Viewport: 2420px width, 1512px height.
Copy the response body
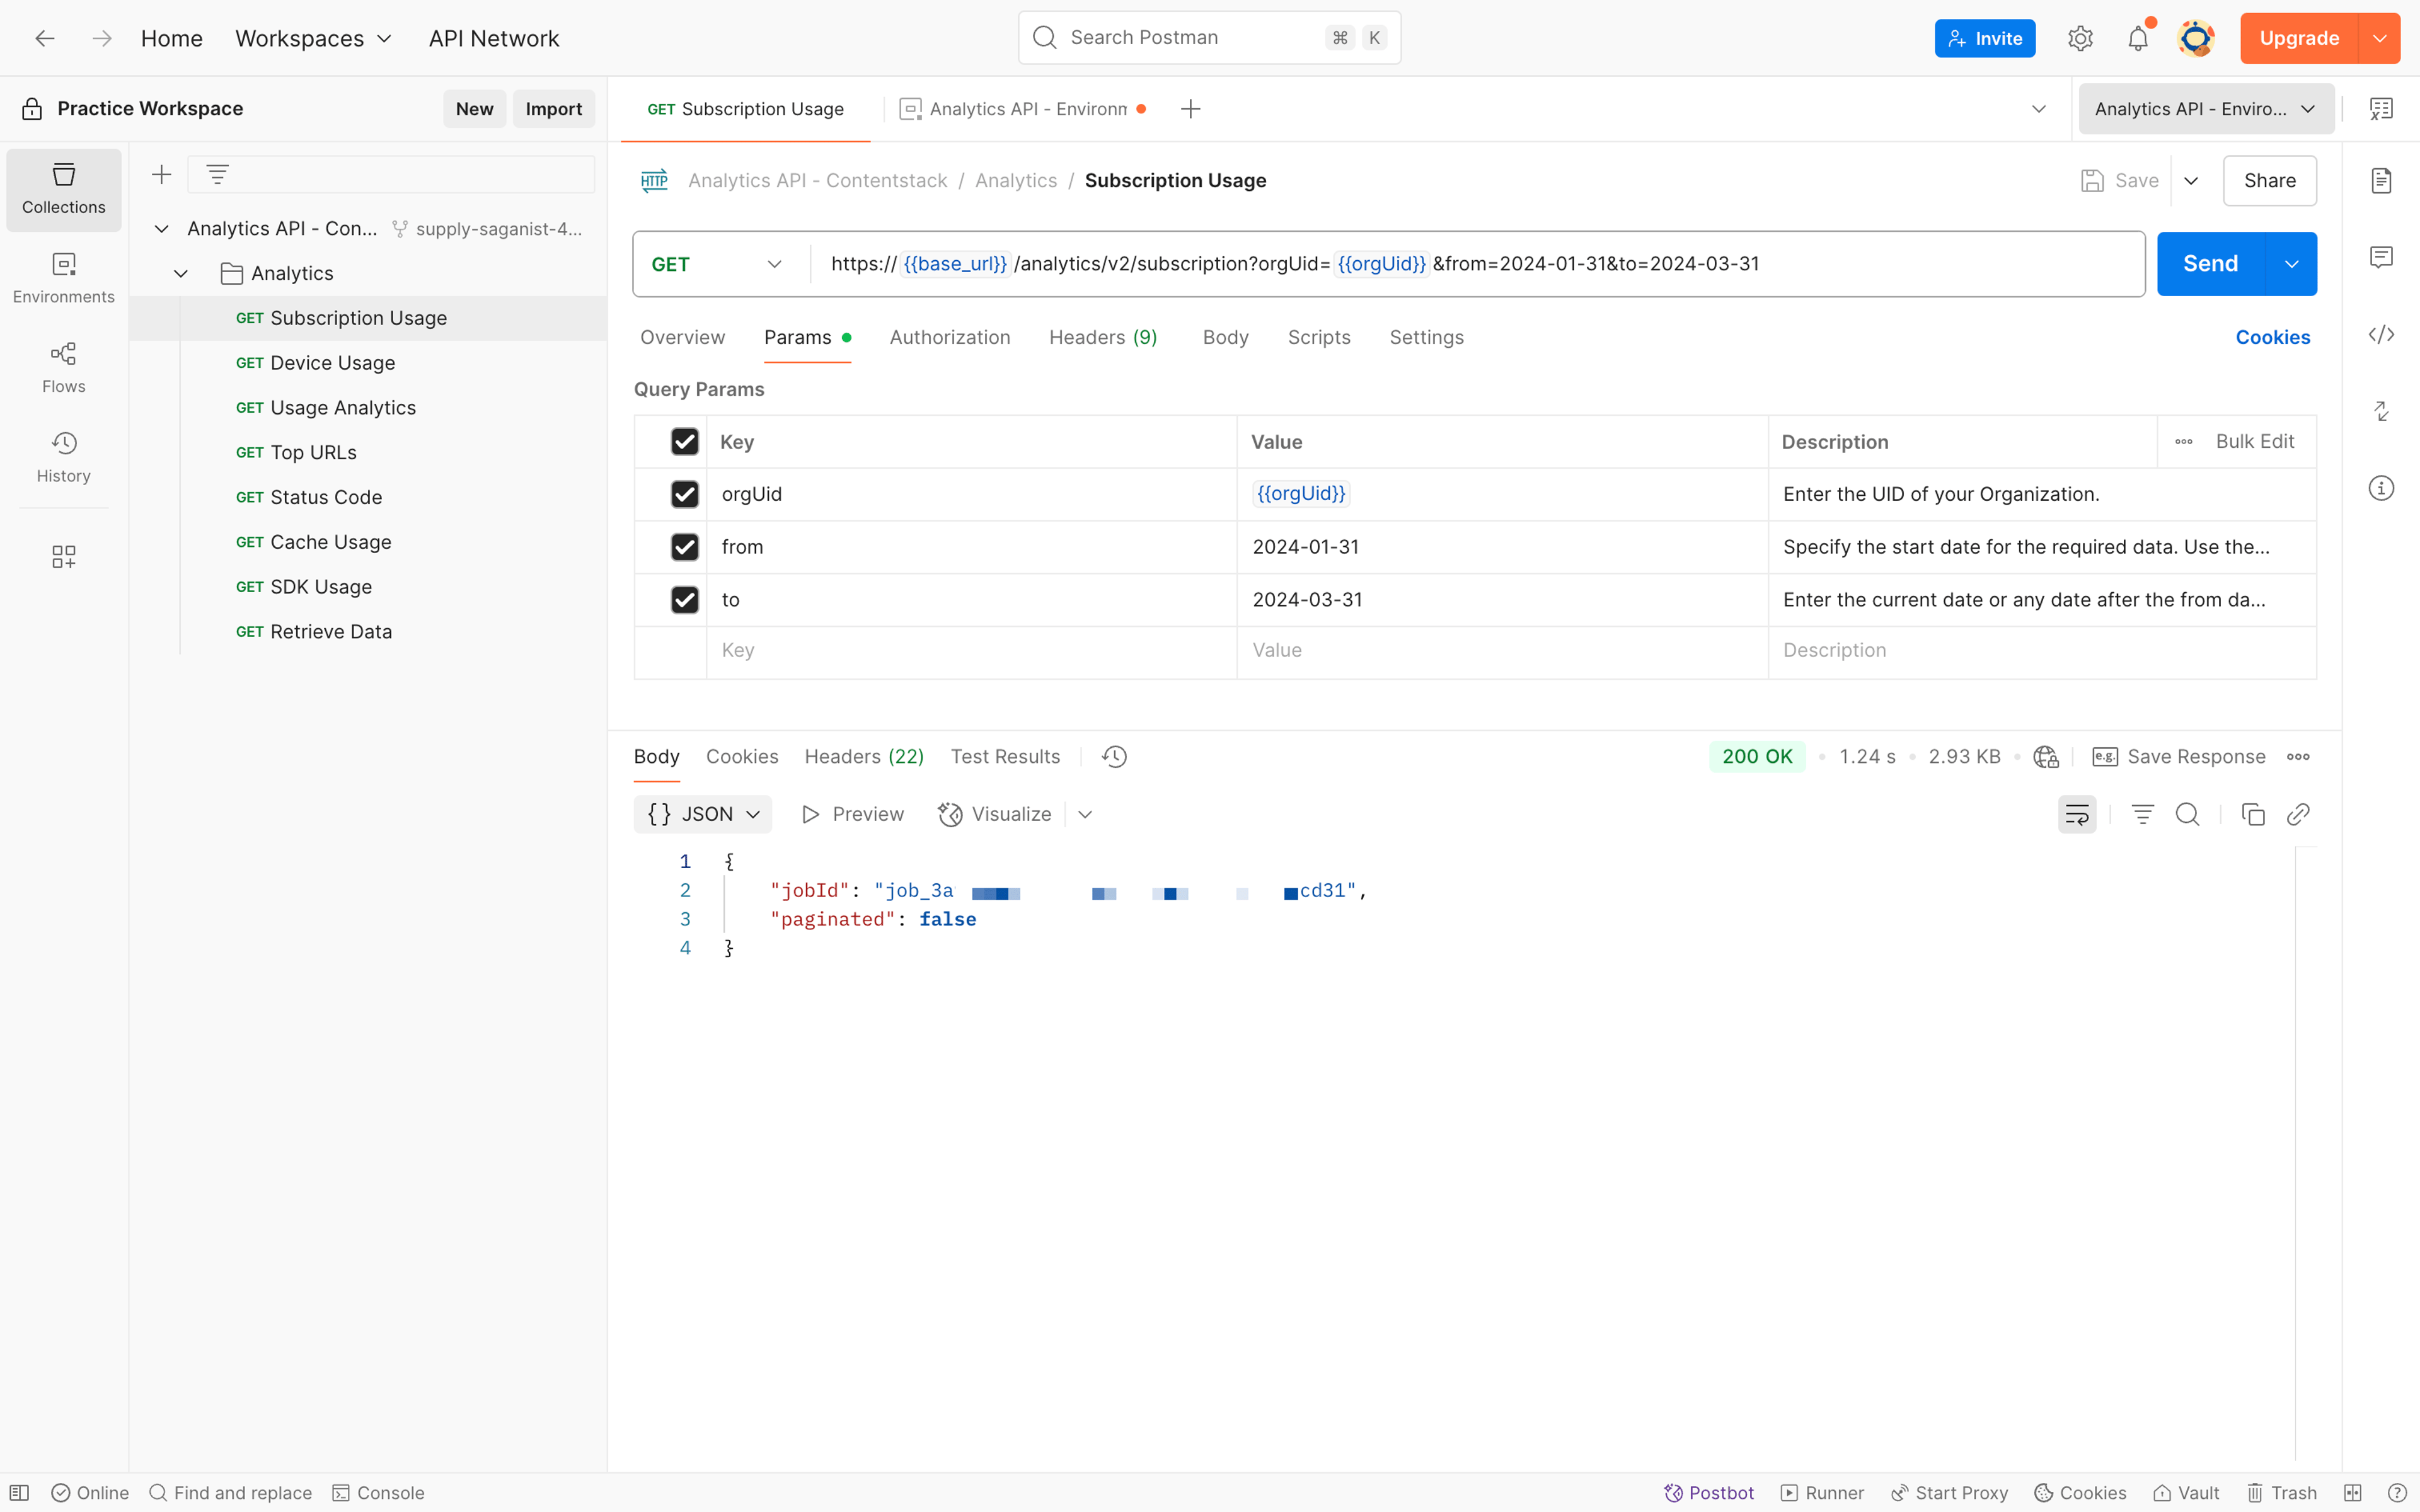2253,815
